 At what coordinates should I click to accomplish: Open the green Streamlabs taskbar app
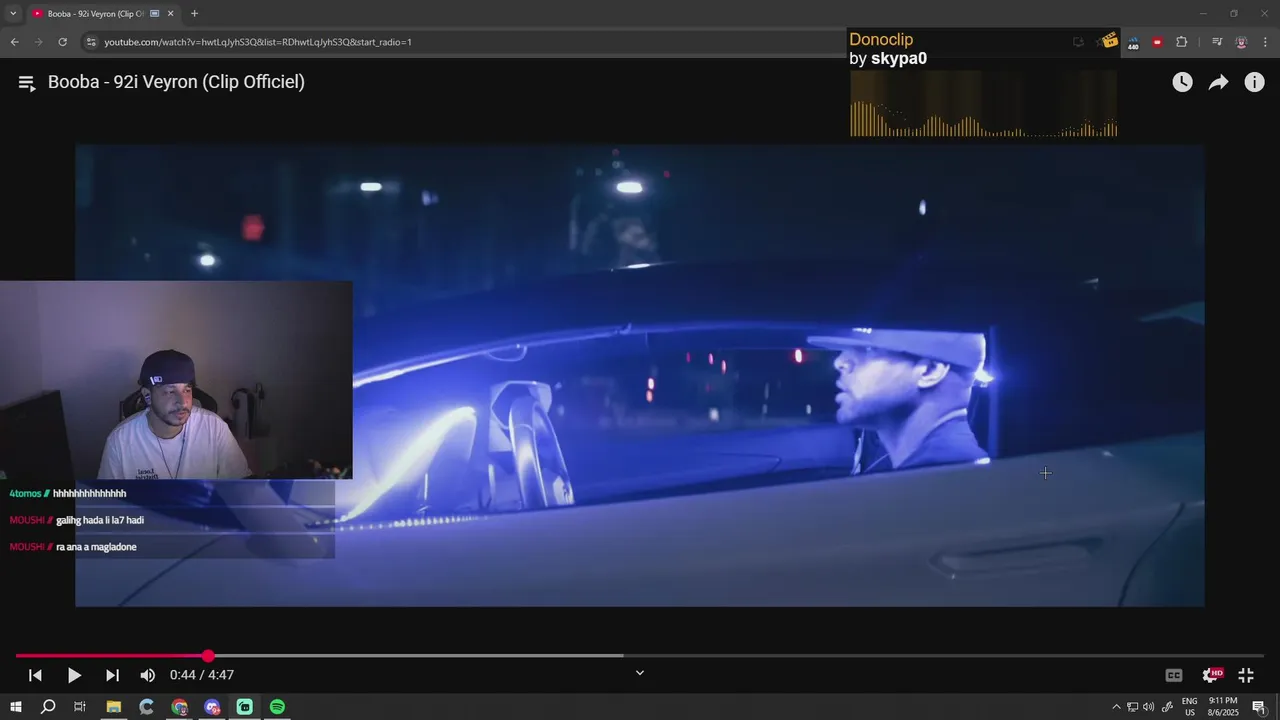(244, 707)
